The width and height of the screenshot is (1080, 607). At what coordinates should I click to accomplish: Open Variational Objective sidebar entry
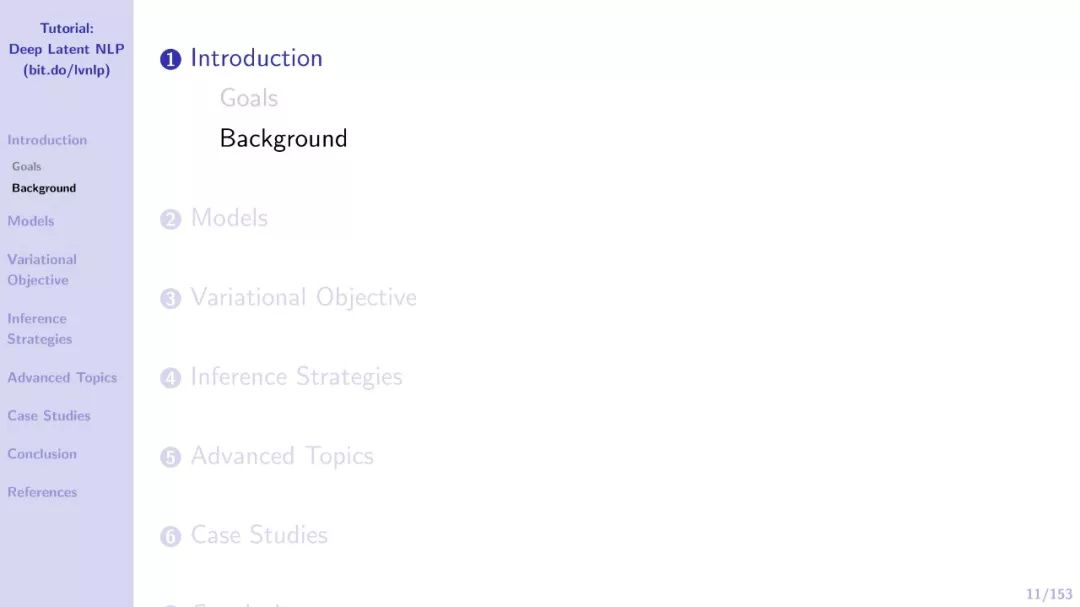[42, 270]
